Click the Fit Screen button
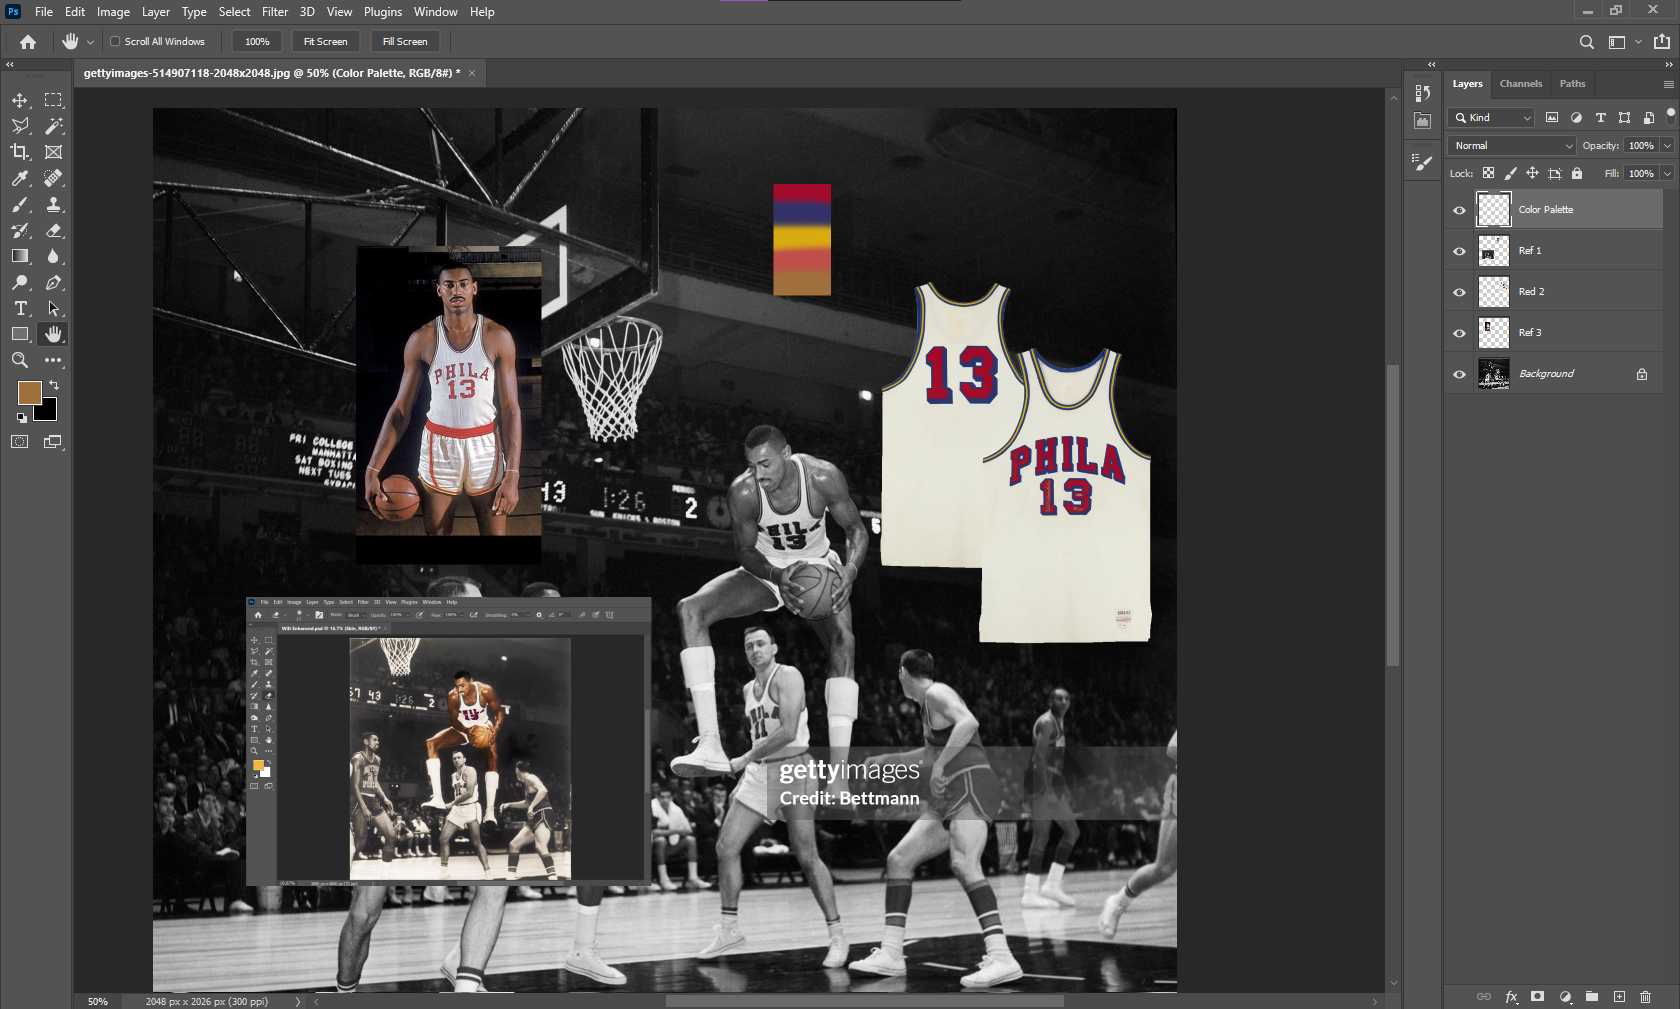The image size is (1680, 1009). click(x=325, y=41)
